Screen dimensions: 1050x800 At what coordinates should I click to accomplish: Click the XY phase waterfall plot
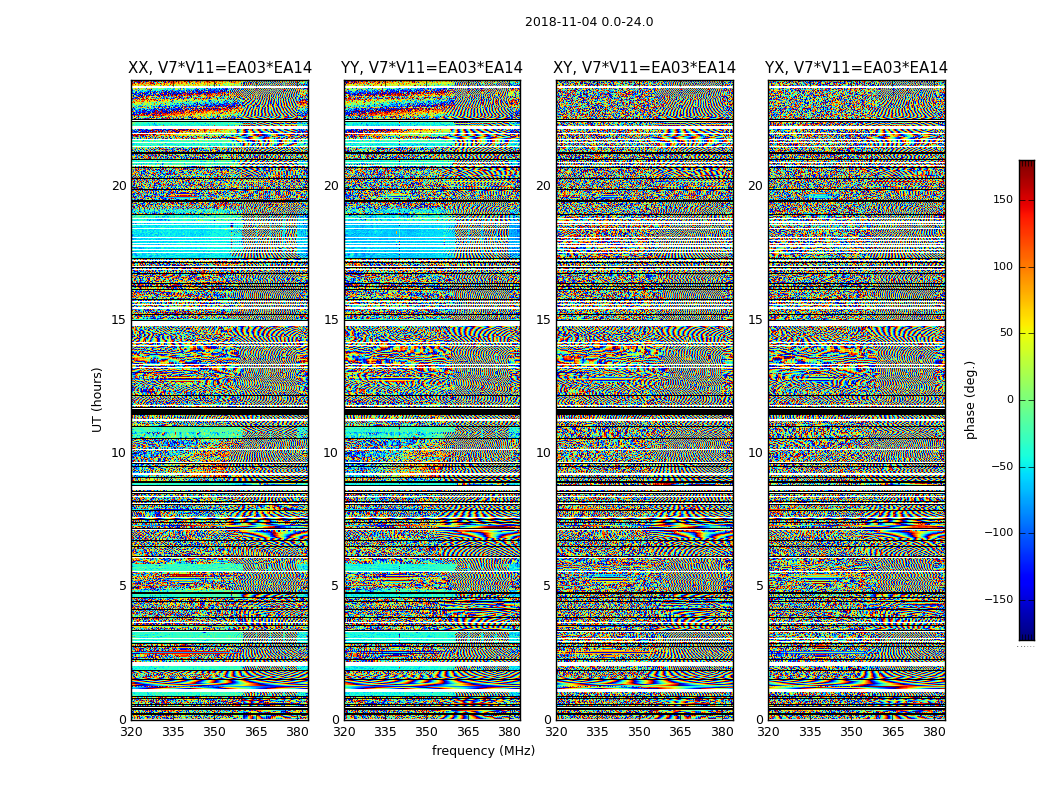[644, 400]
